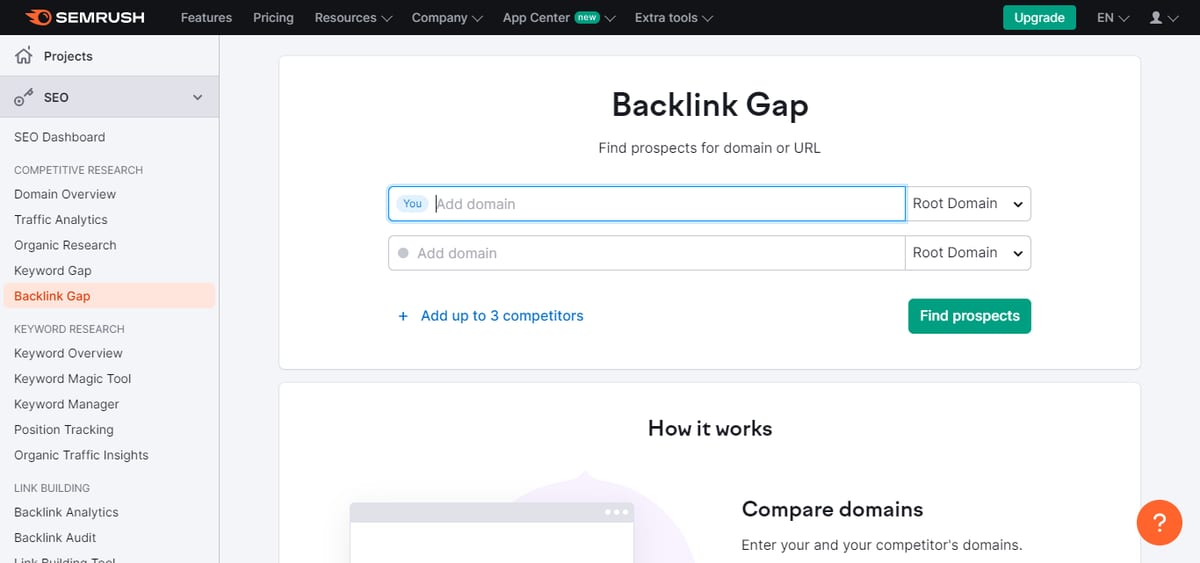Click the Find prospects button

tap(969, 316)
